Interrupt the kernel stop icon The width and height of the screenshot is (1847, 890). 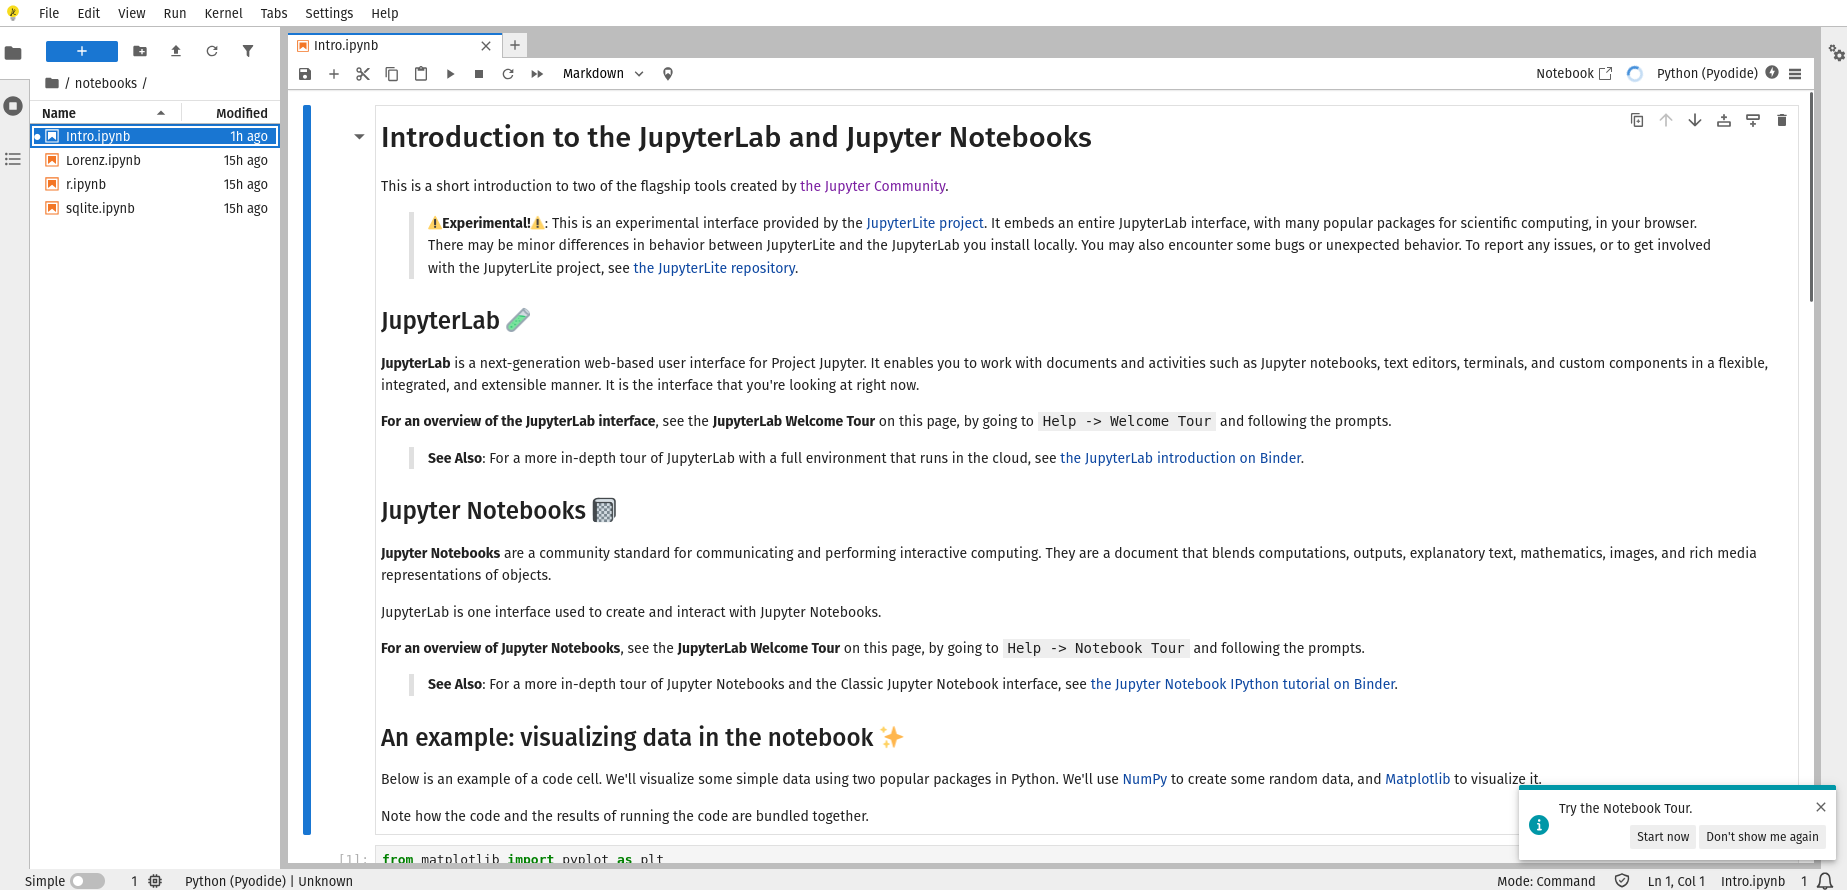479,74
